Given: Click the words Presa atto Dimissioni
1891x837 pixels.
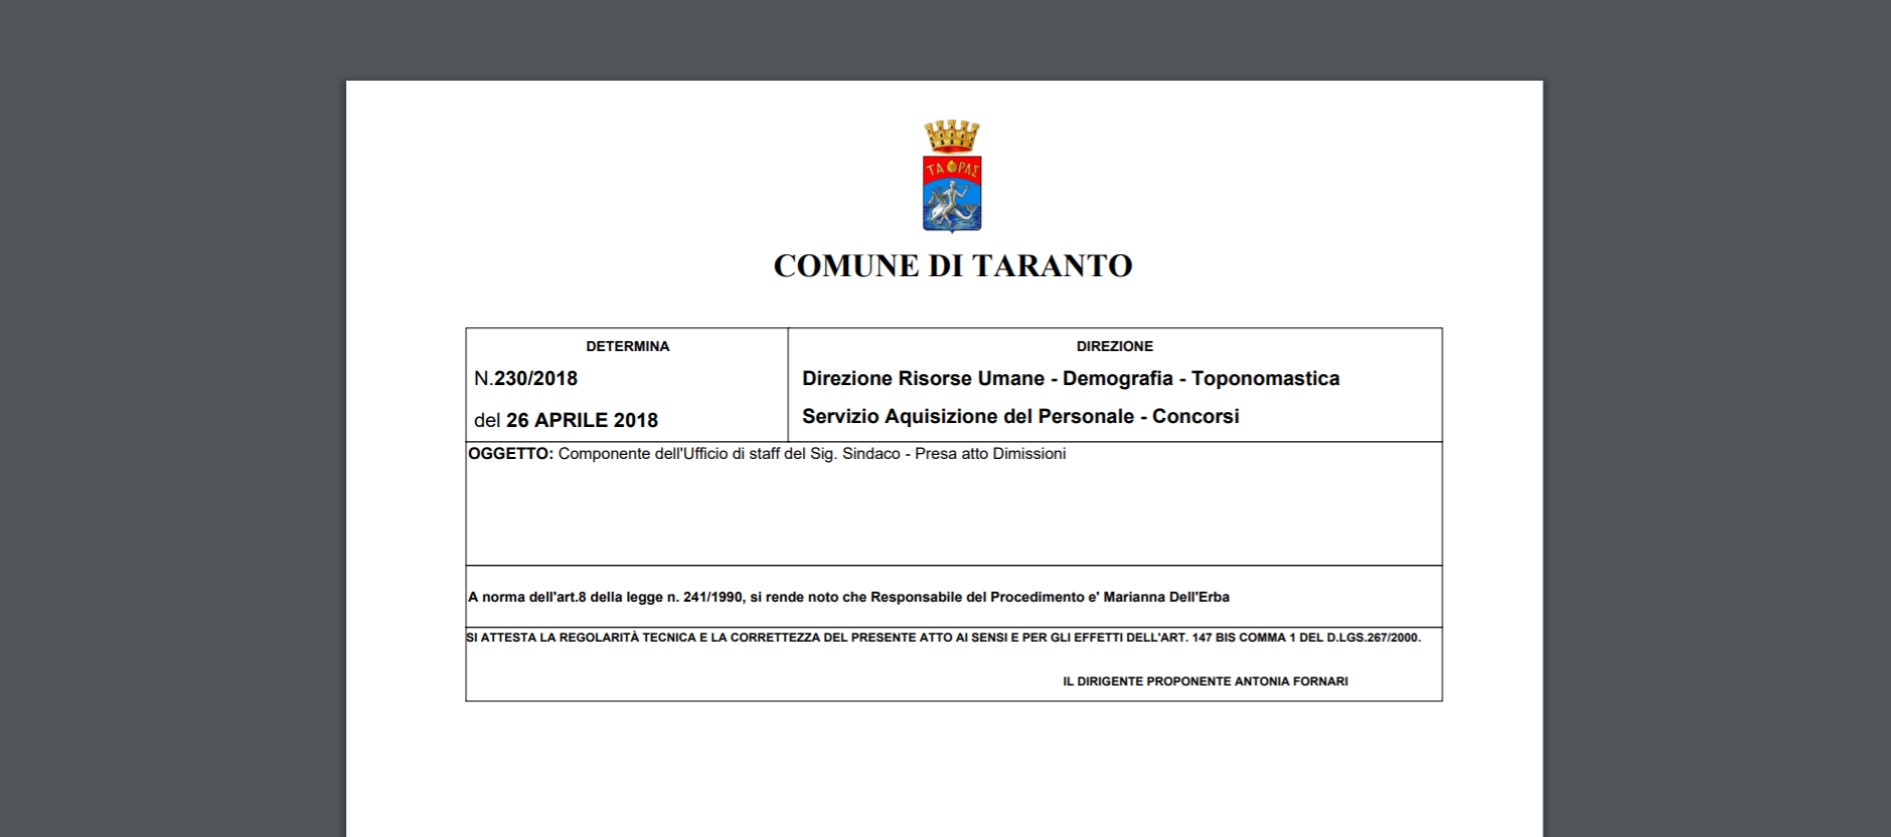Looking at the screenshot, I should [x=989, y=454].
